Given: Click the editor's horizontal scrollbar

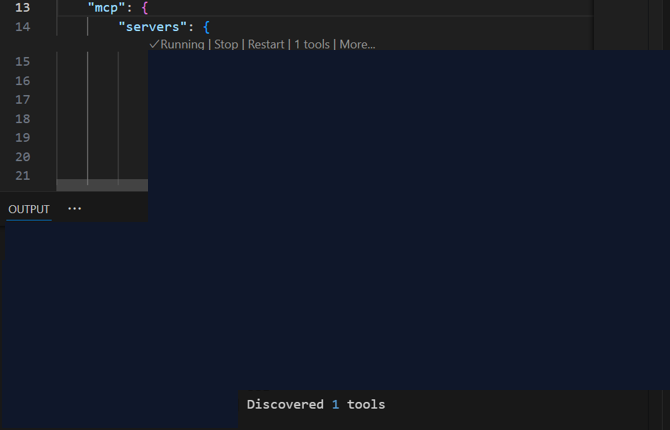Looking at the screenshot, I should click(x=101, y=185).
